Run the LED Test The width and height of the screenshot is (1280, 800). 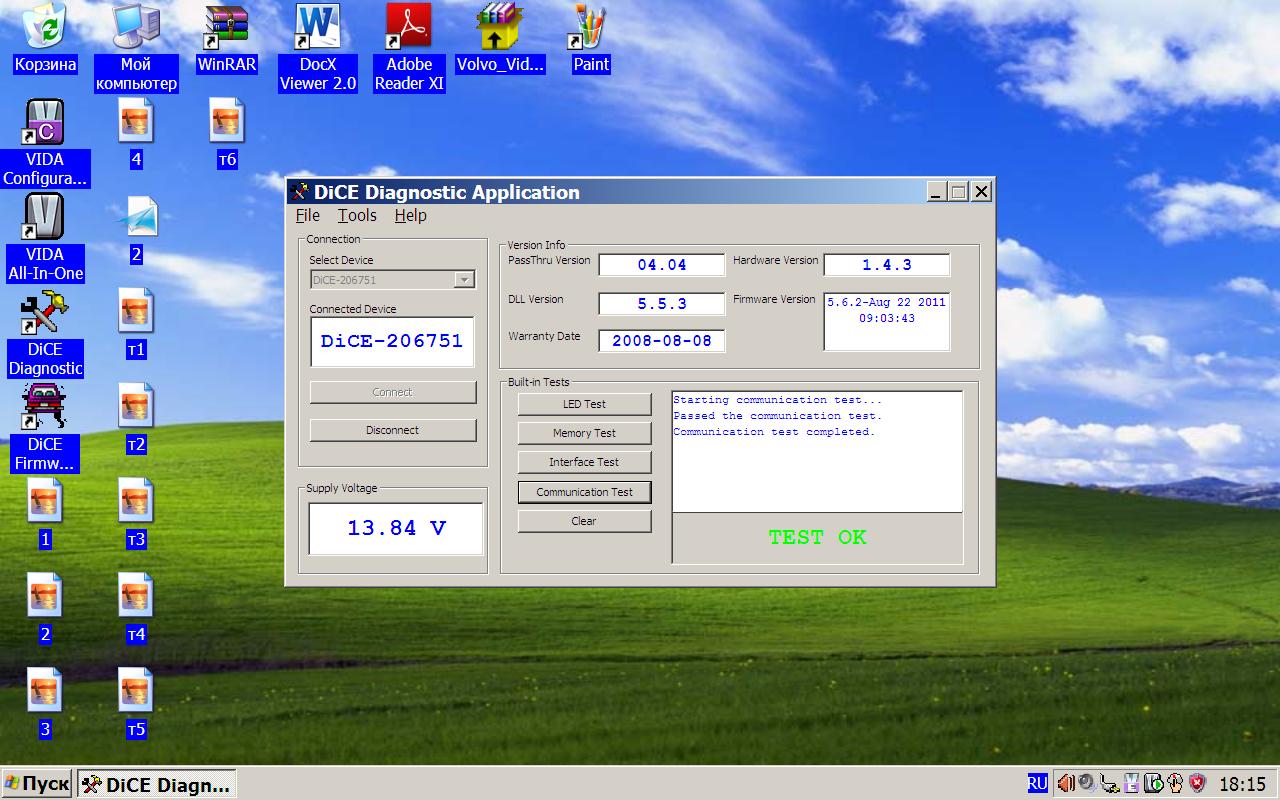click(x=584, y=404)
